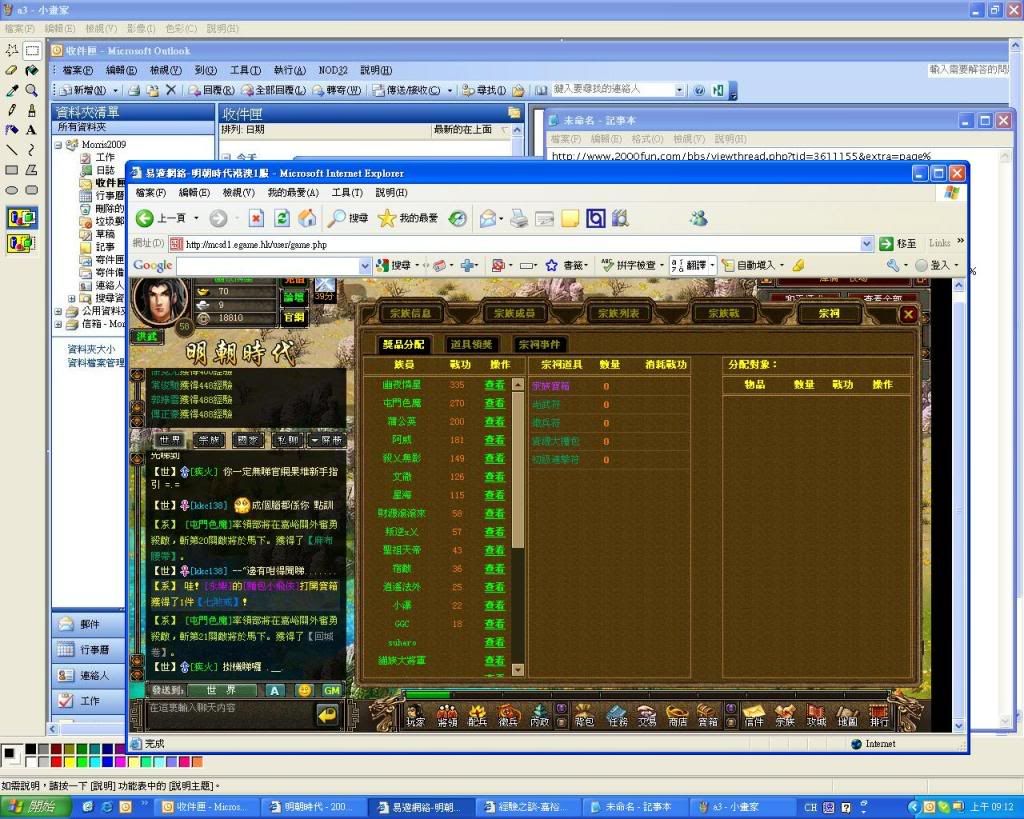Open the address bar dropdown arrow
The width and height of the screenshot is (1024, 819).
(x=867, y=244)
